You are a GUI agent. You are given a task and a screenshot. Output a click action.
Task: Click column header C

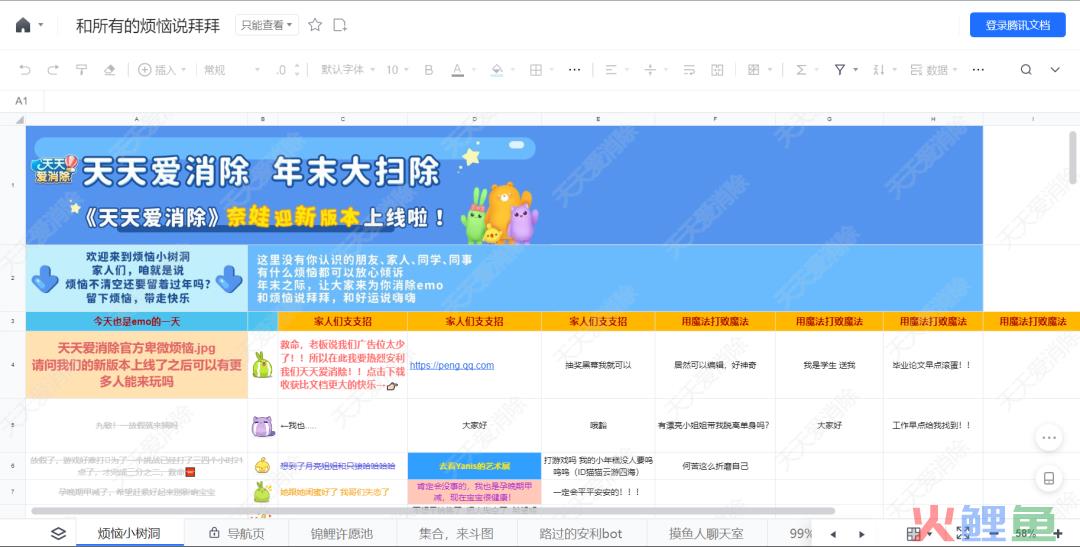[342, 119]
